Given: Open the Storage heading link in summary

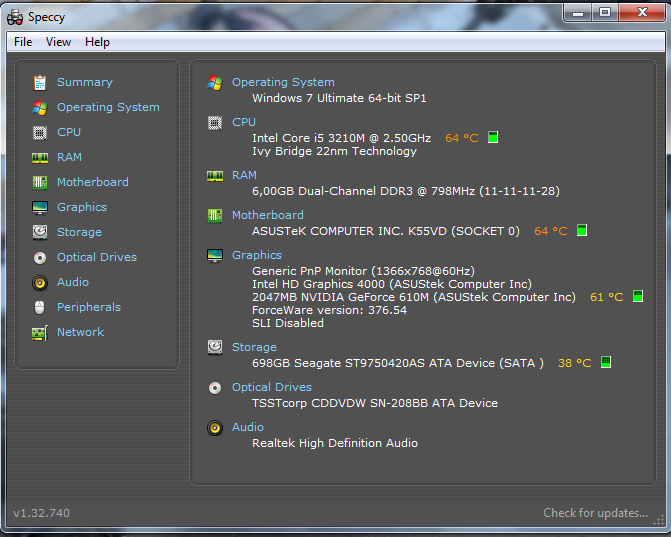Looking at the screenshot, I should pos(254,347).
